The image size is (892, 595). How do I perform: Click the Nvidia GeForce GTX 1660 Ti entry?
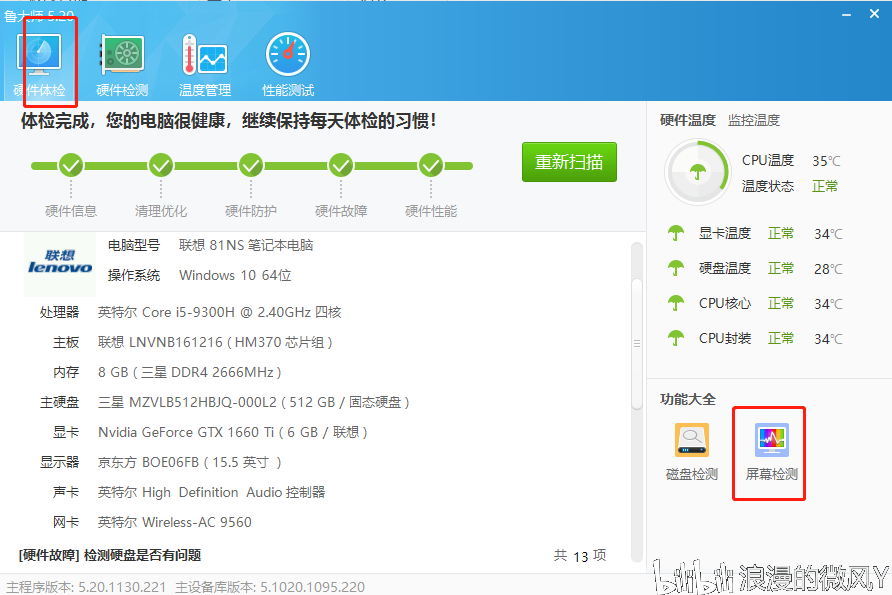pos(233,432)
